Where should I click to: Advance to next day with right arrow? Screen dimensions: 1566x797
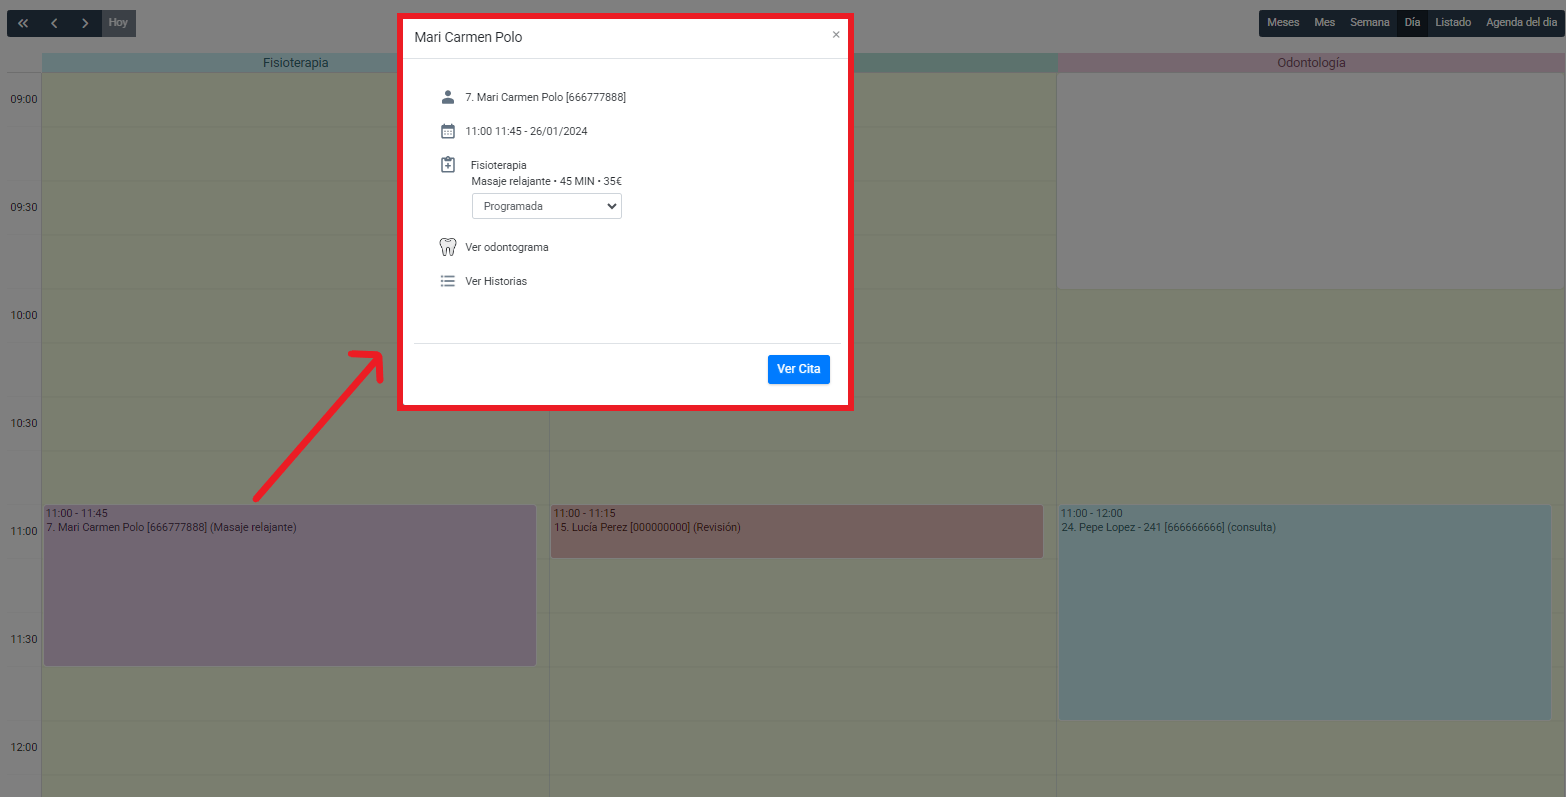pyautogui.click(x=86, y=23)
